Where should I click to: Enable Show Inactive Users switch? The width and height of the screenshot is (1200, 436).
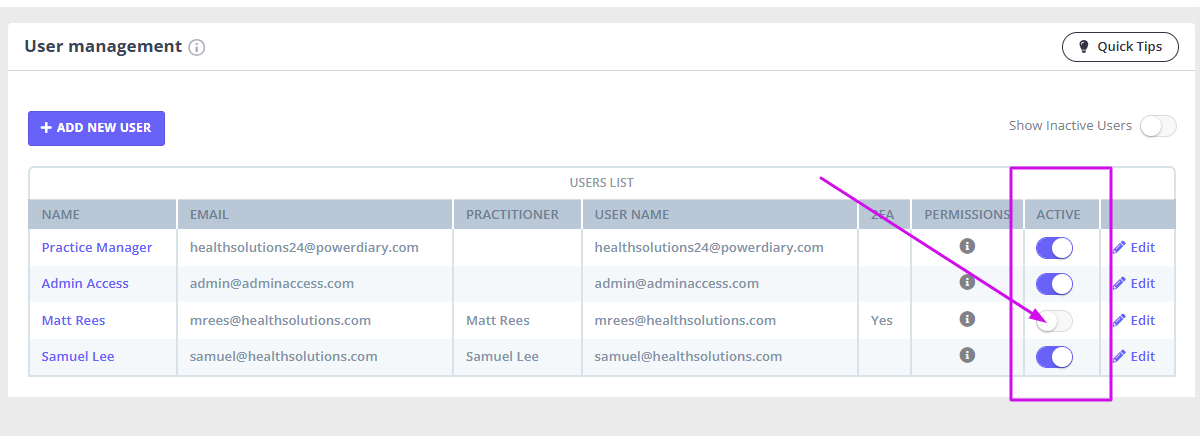pyautogui.click(x=1158, y=126)
